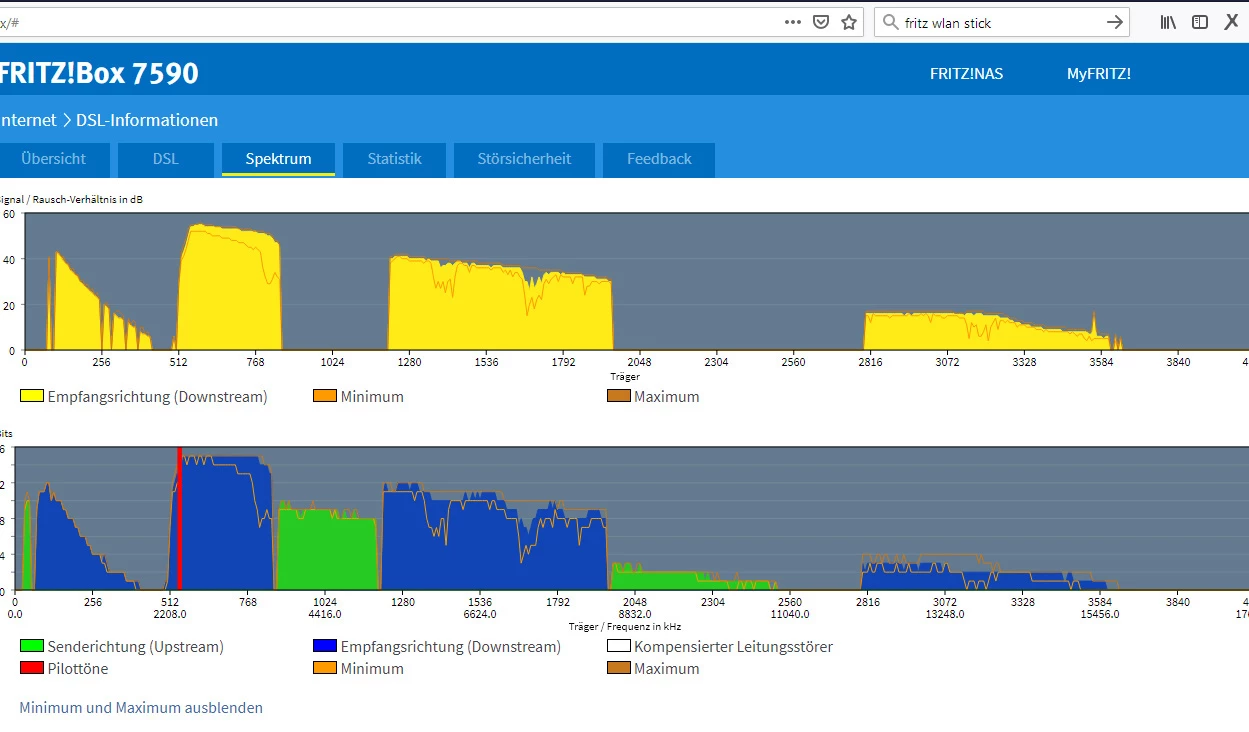Open FRITZ!NAS in the header

coord(966,74)
